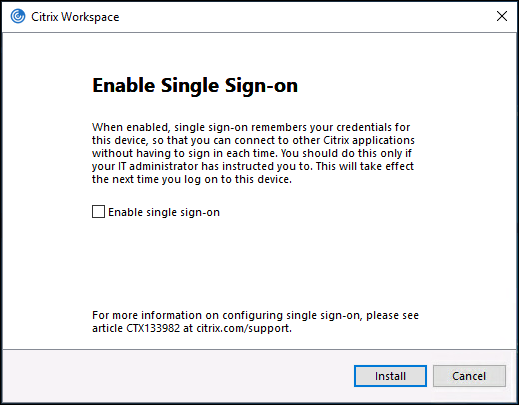Viewport: 519px width, 405px height.
Task: Click the CTX133982 article reference
Action: pos(153,328)
